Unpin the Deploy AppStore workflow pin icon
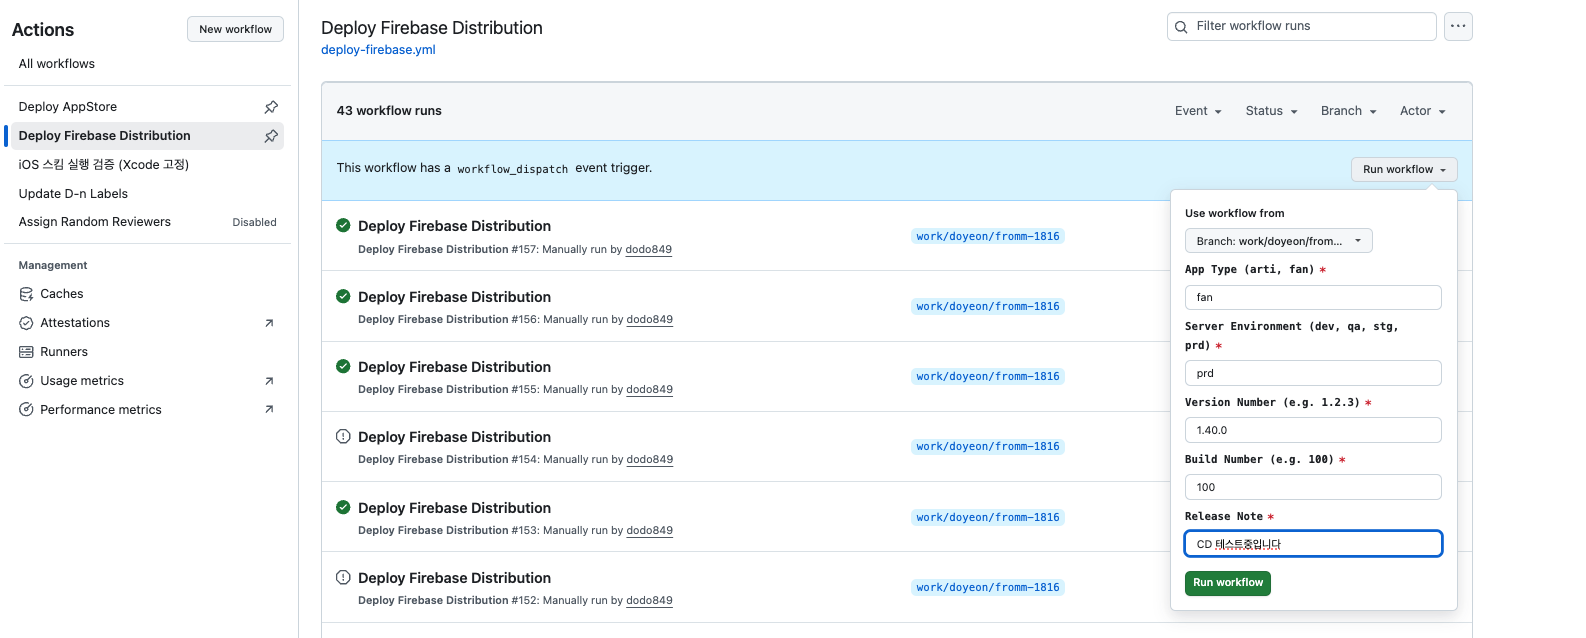This screenshot has width=1586, height=638. coord(271,107)
